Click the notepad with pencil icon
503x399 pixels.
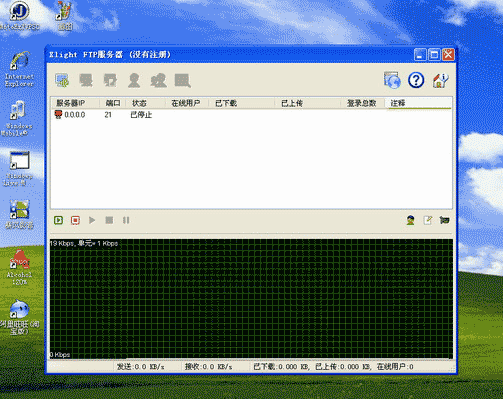(428, 220)
